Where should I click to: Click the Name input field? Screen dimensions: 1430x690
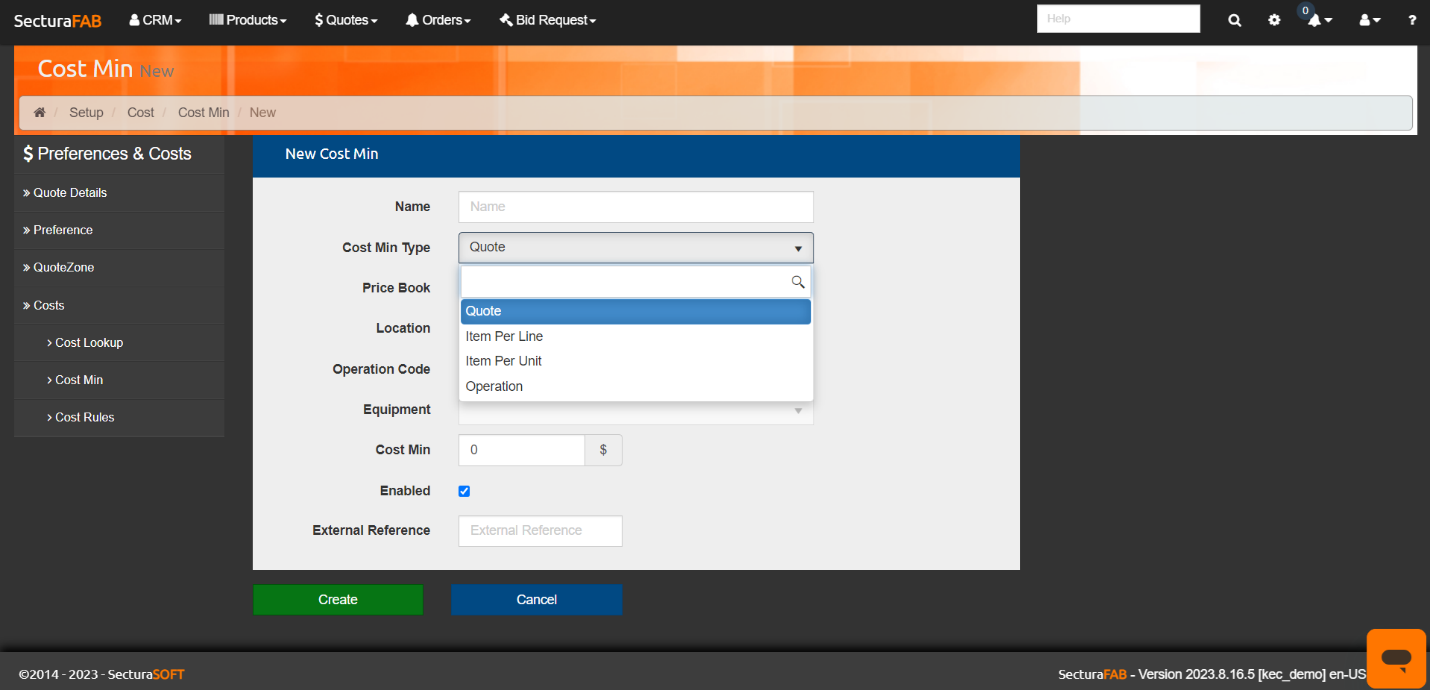click(x=635, y=207)
